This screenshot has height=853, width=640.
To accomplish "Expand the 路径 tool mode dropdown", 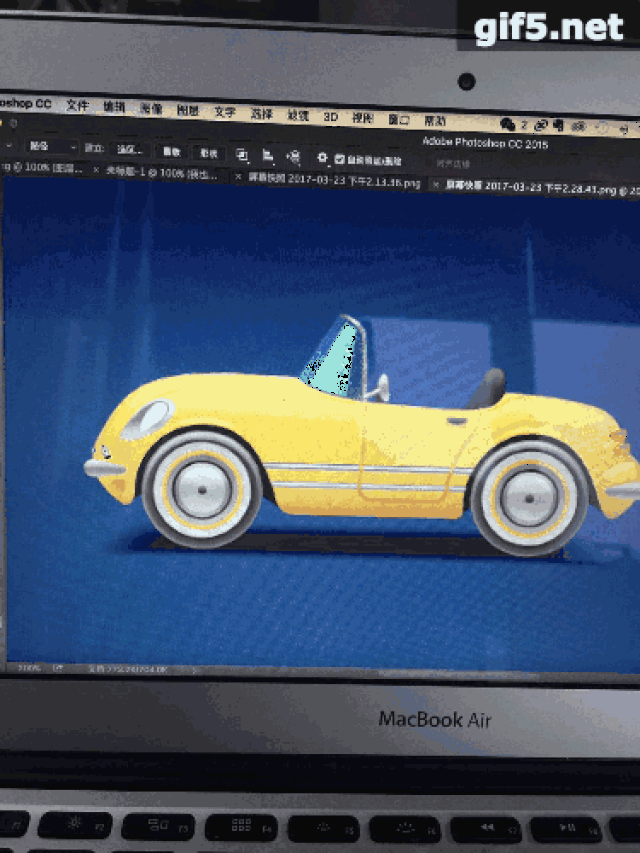I will pyautogui.click(x=51, y=146).
